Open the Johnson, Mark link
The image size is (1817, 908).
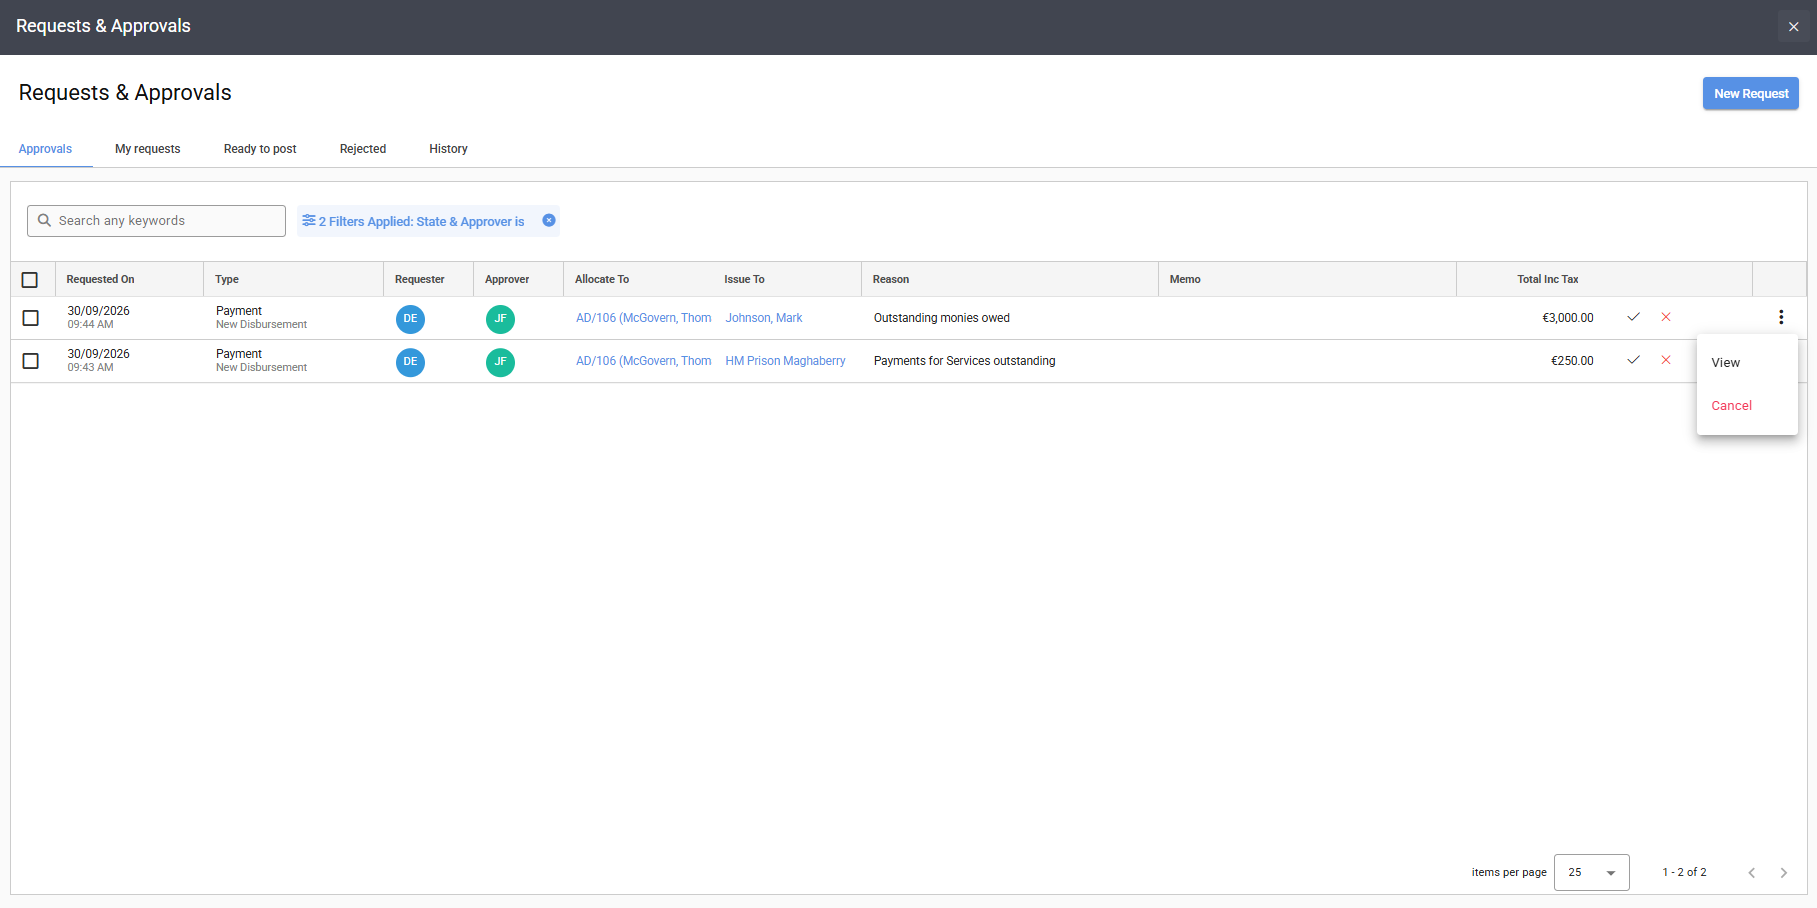click(x=764, y=318)
